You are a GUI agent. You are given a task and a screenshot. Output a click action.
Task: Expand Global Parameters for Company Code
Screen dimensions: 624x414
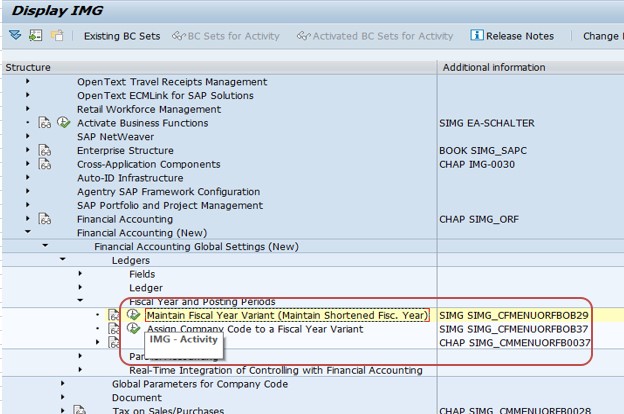(62, 383)
